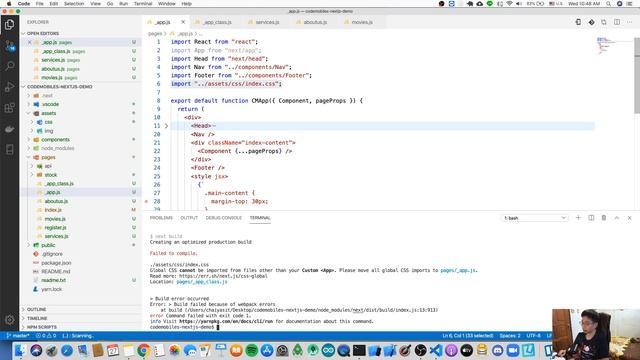
Task: Click Spaces: 2 in status bar
Action: click(x=510, y=336)
